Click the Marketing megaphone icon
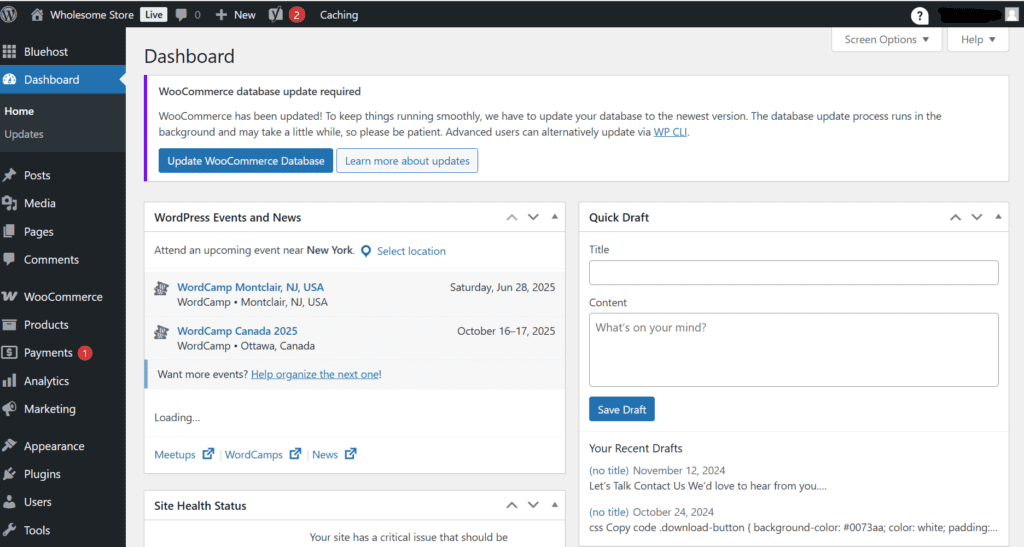This screenshot has height=547, width=1024. click(x=9, y=409)
